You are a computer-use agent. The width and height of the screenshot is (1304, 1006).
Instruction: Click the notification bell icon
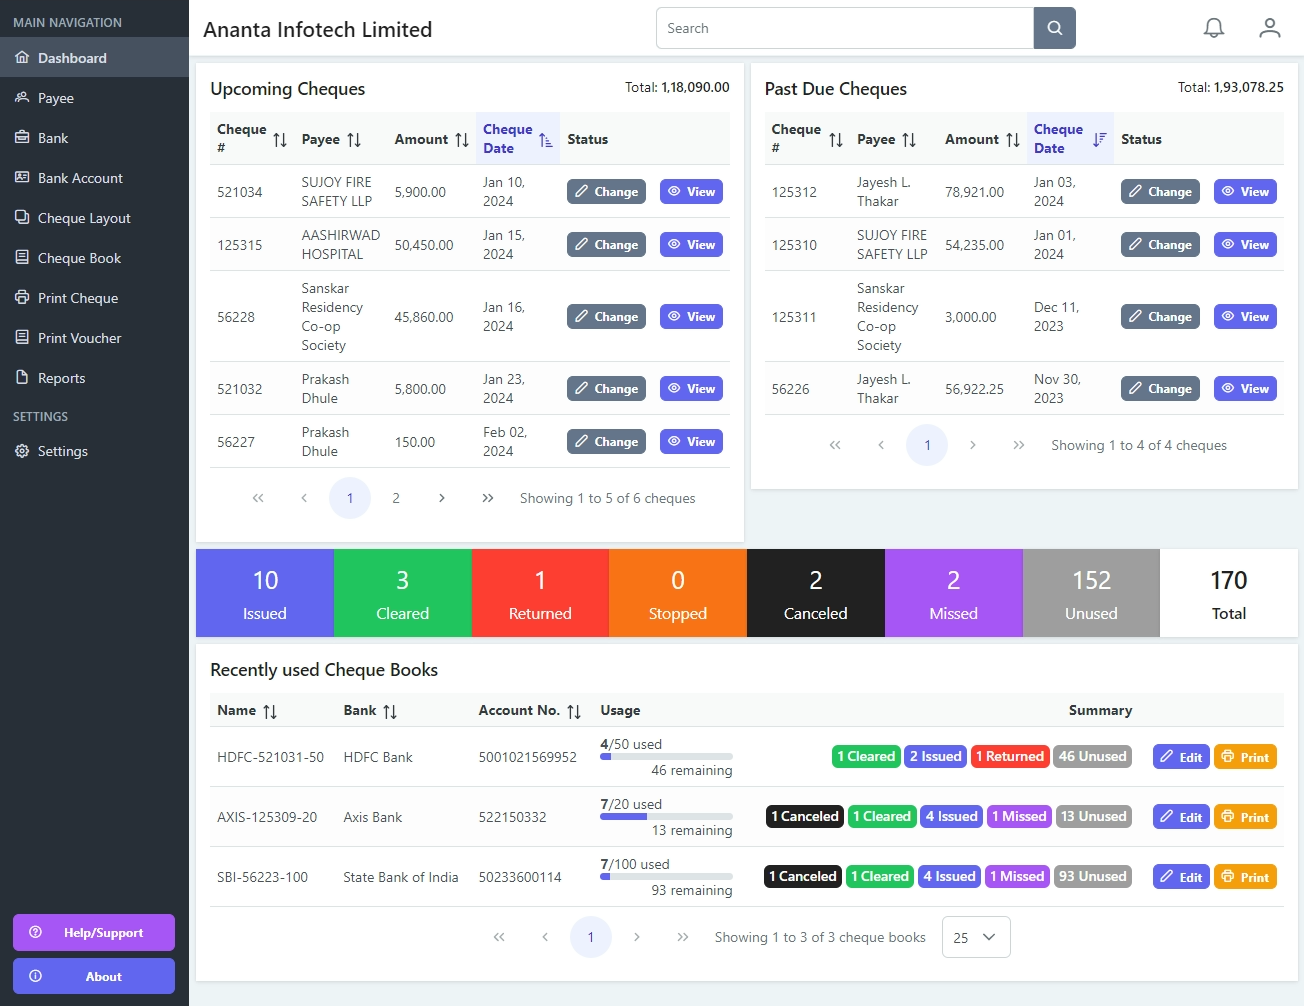tap(1214, 28)
